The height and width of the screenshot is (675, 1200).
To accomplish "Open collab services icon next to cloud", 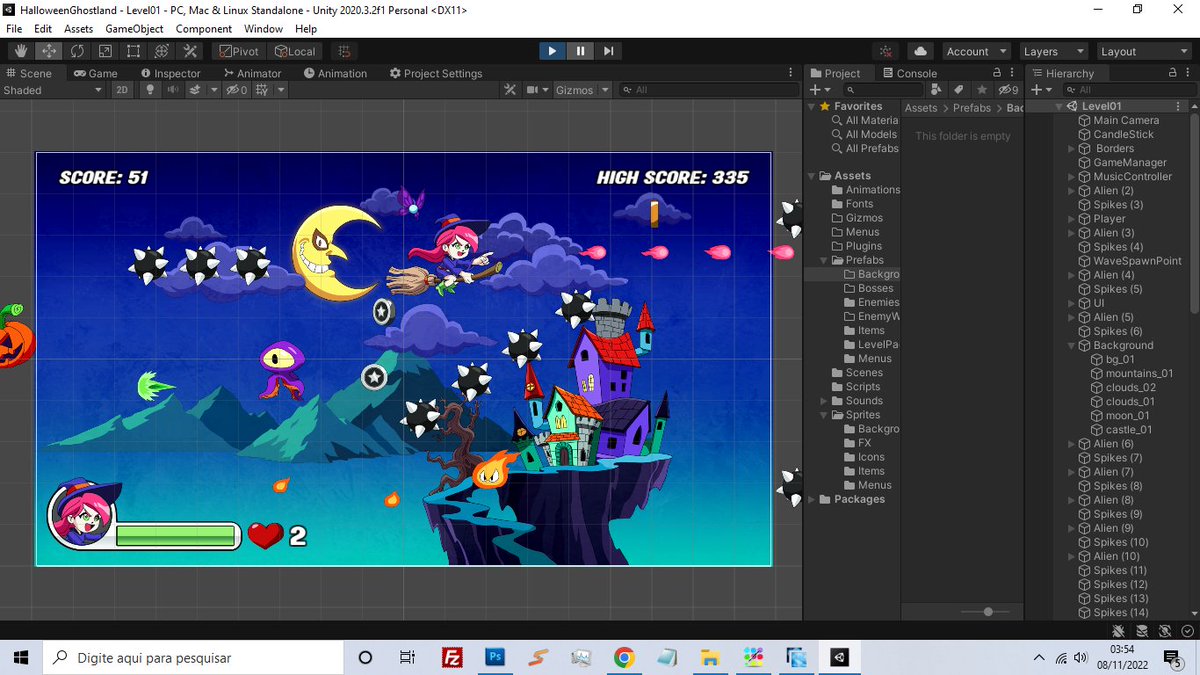I will (886, 51).
